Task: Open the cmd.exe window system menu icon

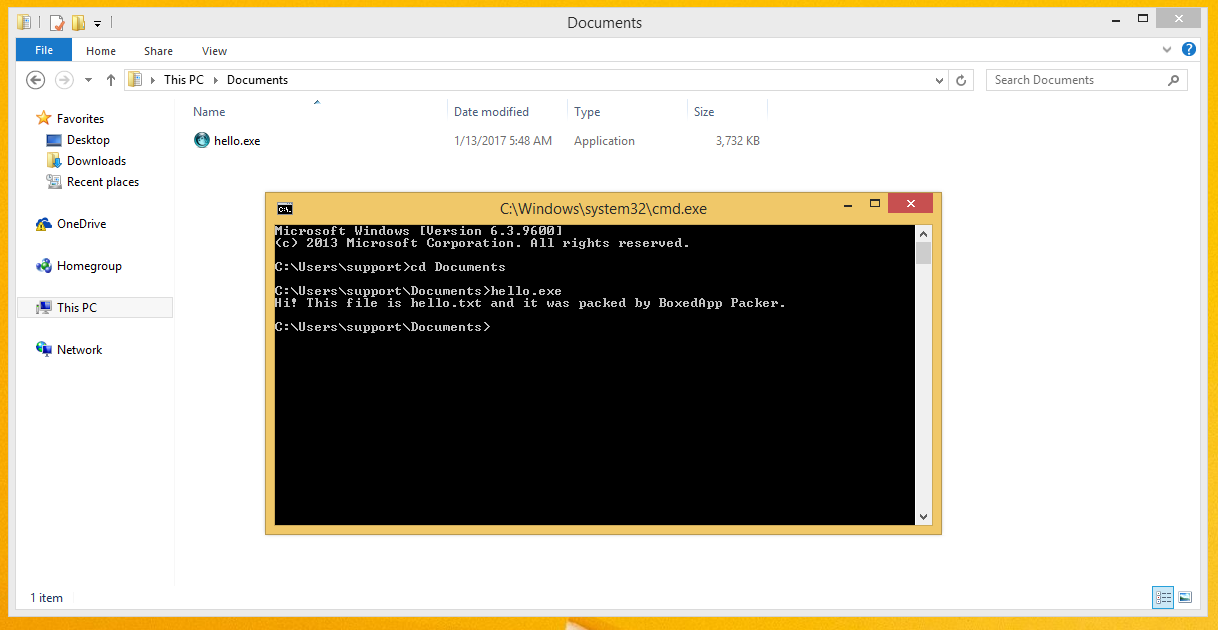Action: (x=285, y=209)
